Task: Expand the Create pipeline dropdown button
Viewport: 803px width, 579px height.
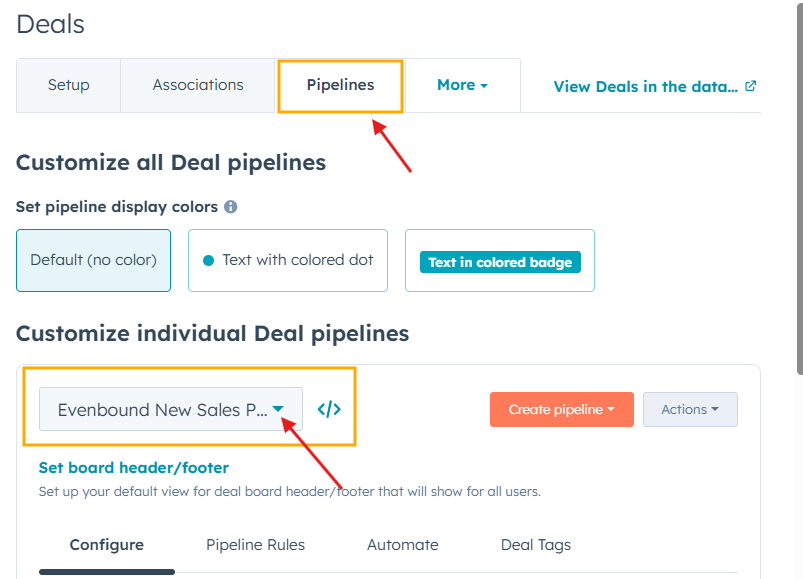Action: [561, 409]
